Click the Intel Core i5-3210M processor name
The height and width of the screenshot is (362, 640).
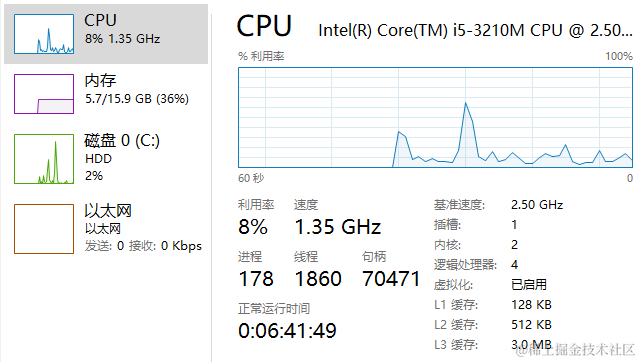pos(475,30)
